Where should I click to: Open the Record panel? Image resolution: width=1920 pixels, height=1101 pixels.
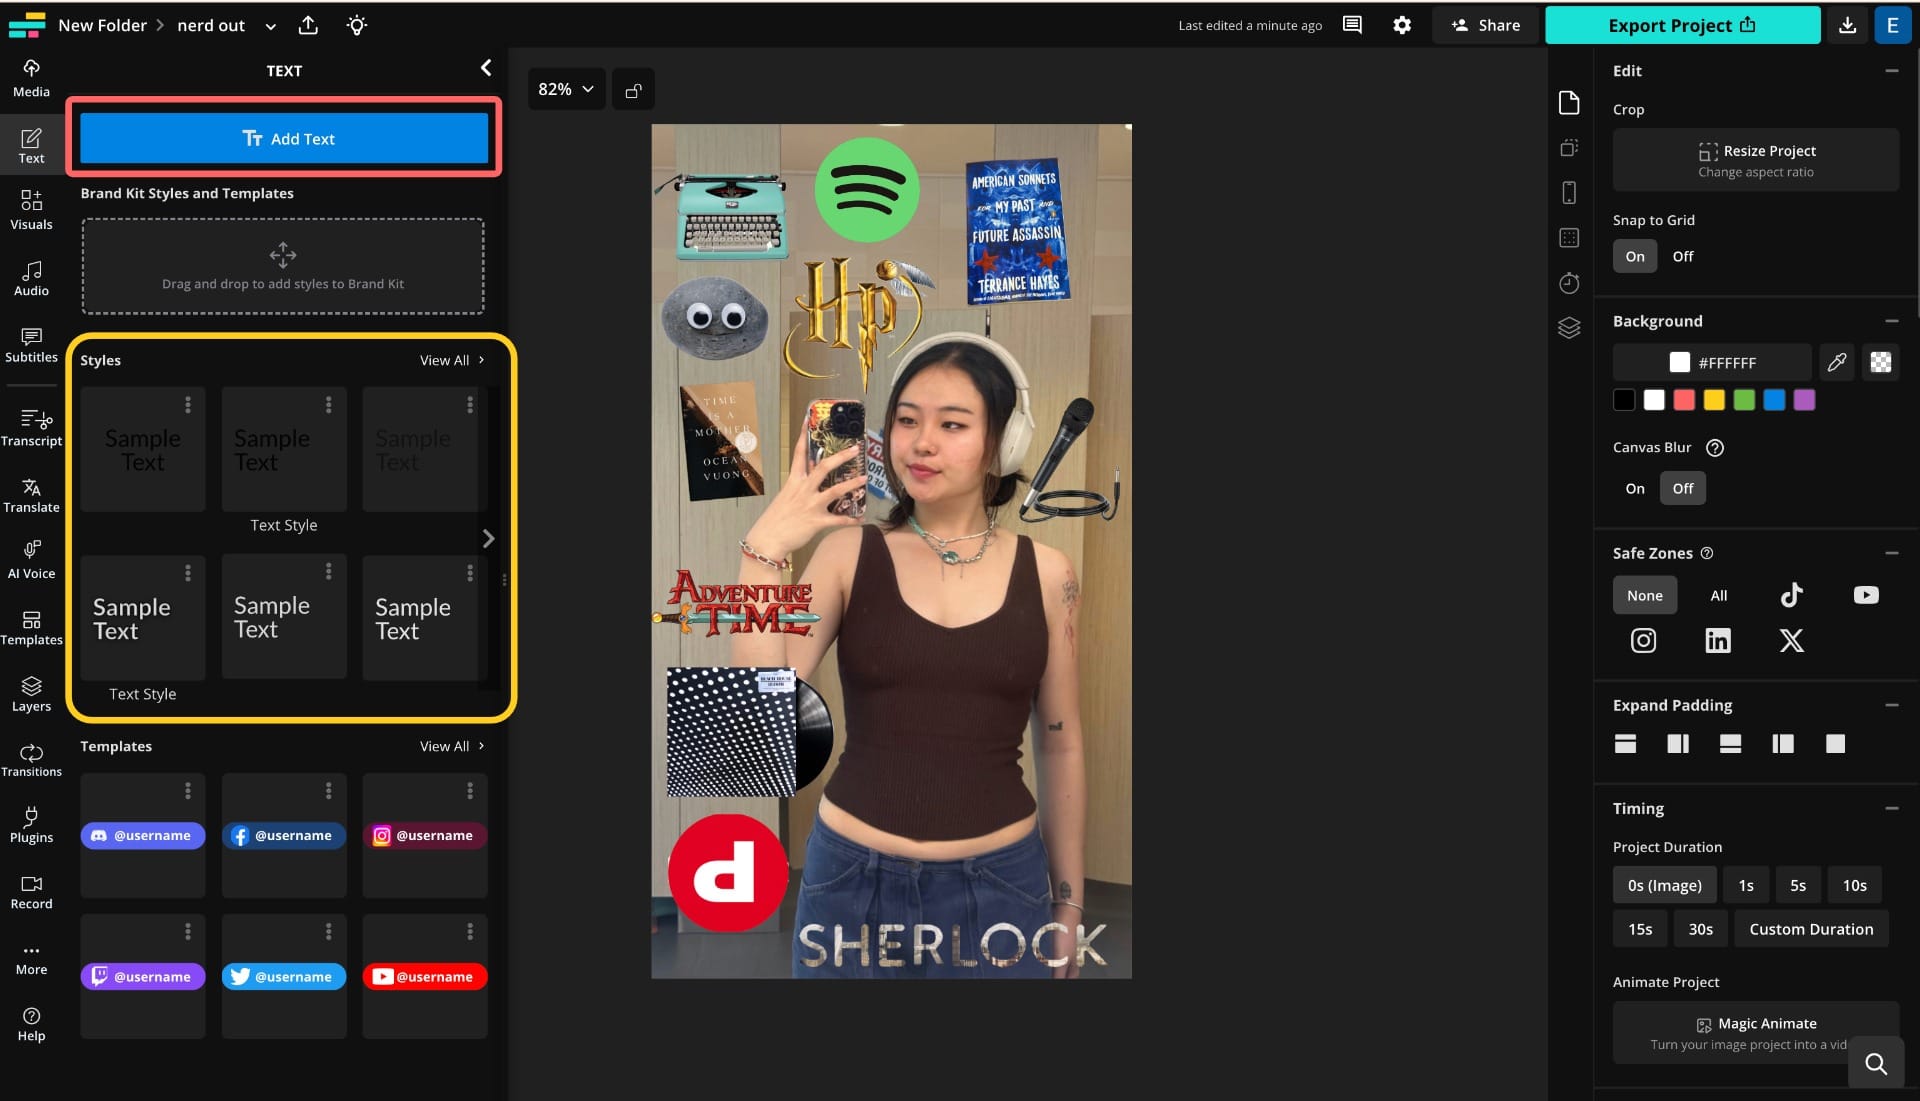click(31, 891)
